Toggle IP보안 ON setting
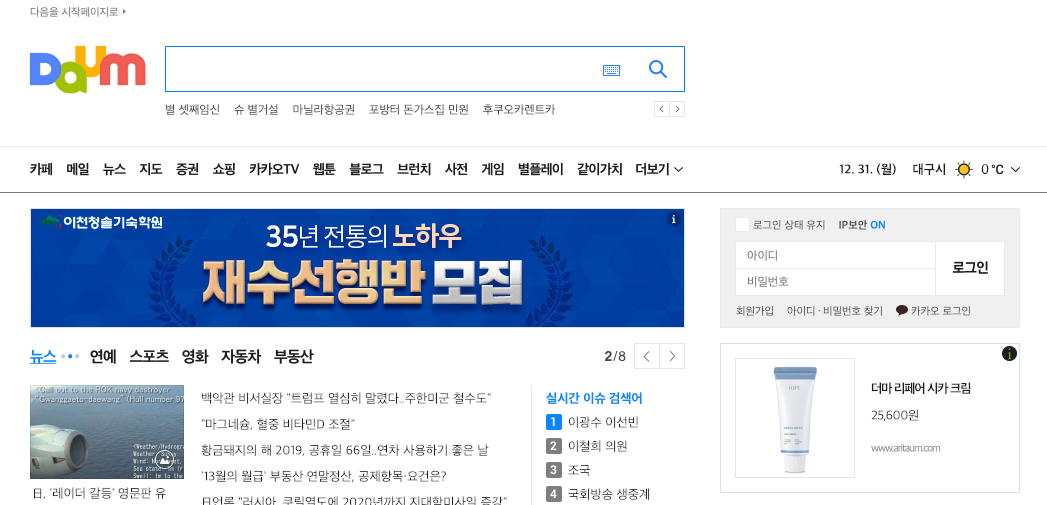Image resolution: width=1047 pixels, height=505 pixels. coord(862,225)
